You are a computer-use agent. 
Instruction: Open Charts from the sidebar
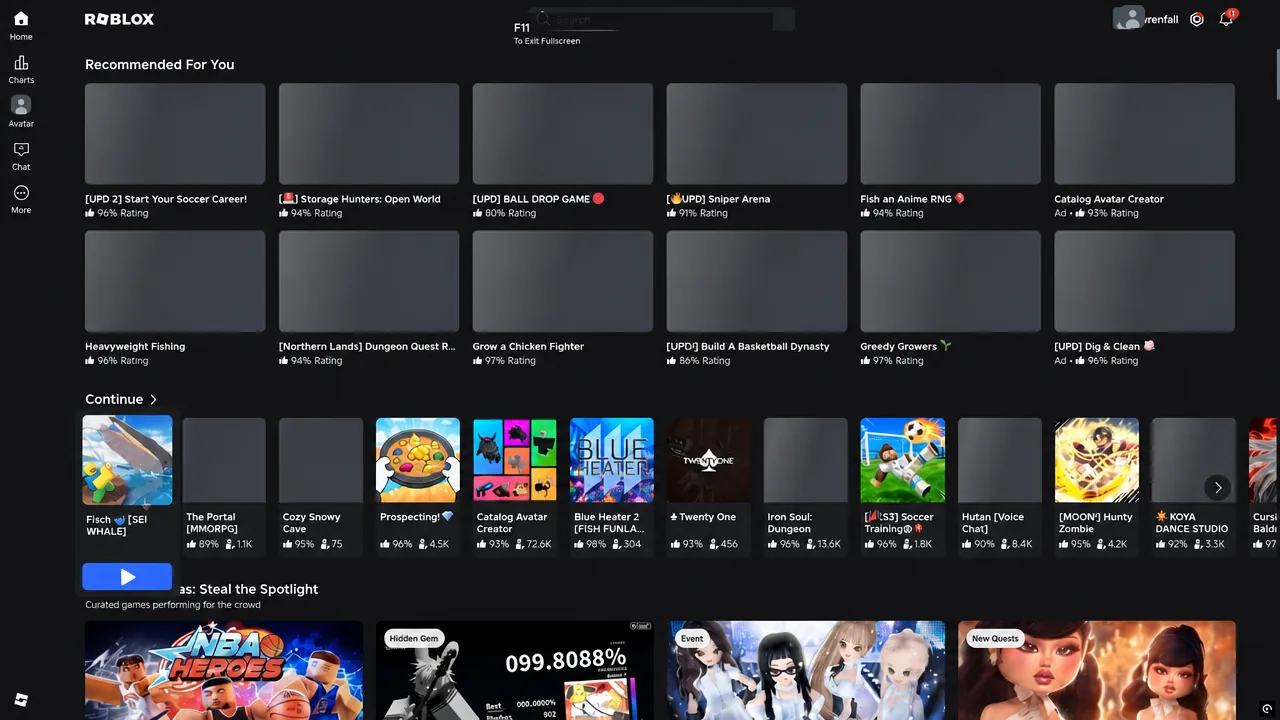click(x=21, y=70)
